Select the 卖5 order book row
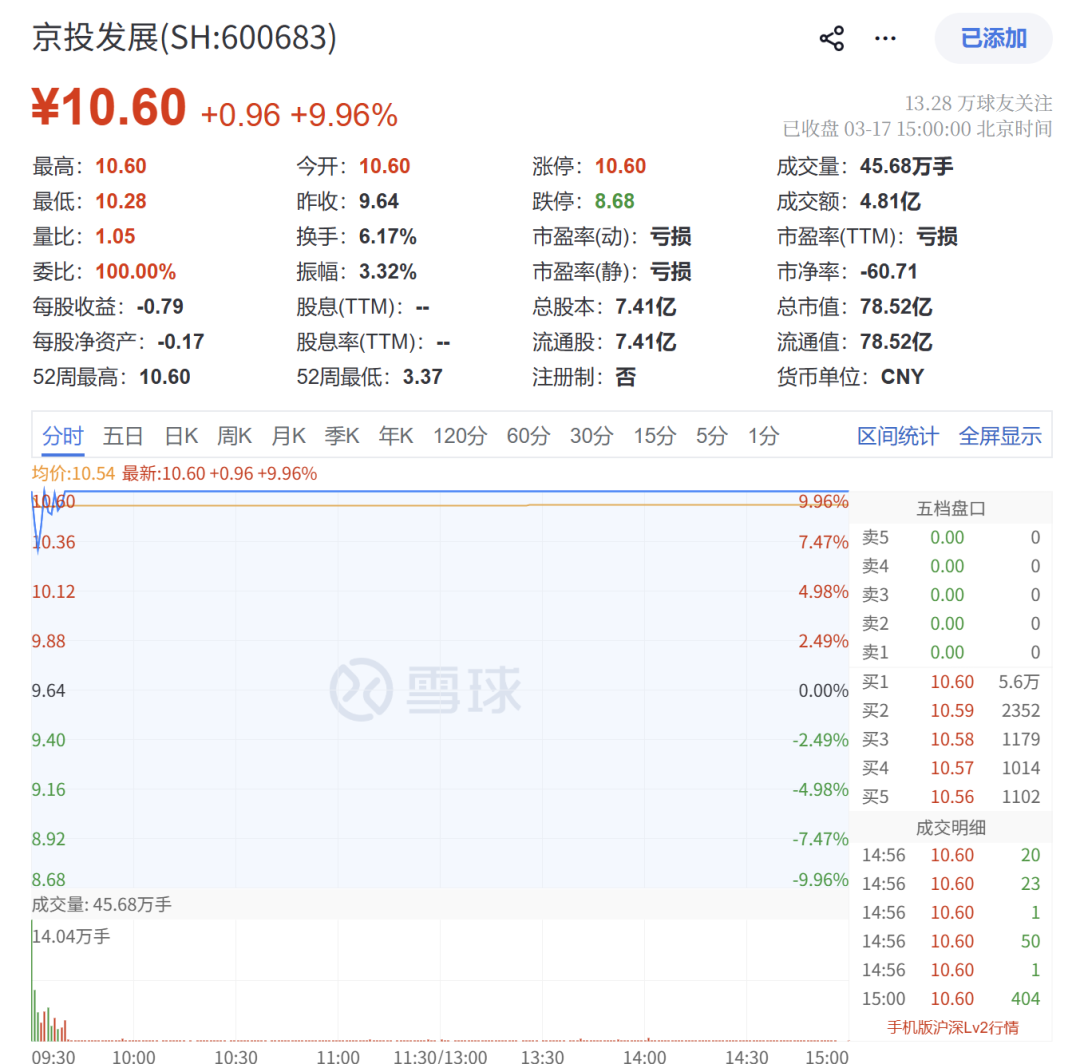 951,538
